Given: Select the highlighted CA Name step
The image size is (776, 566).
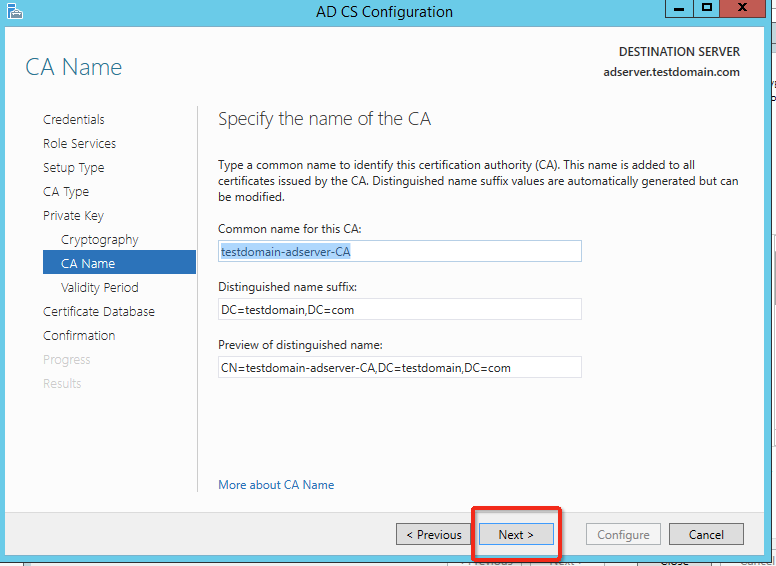Looking at the screenshot, I should (88, 264).
